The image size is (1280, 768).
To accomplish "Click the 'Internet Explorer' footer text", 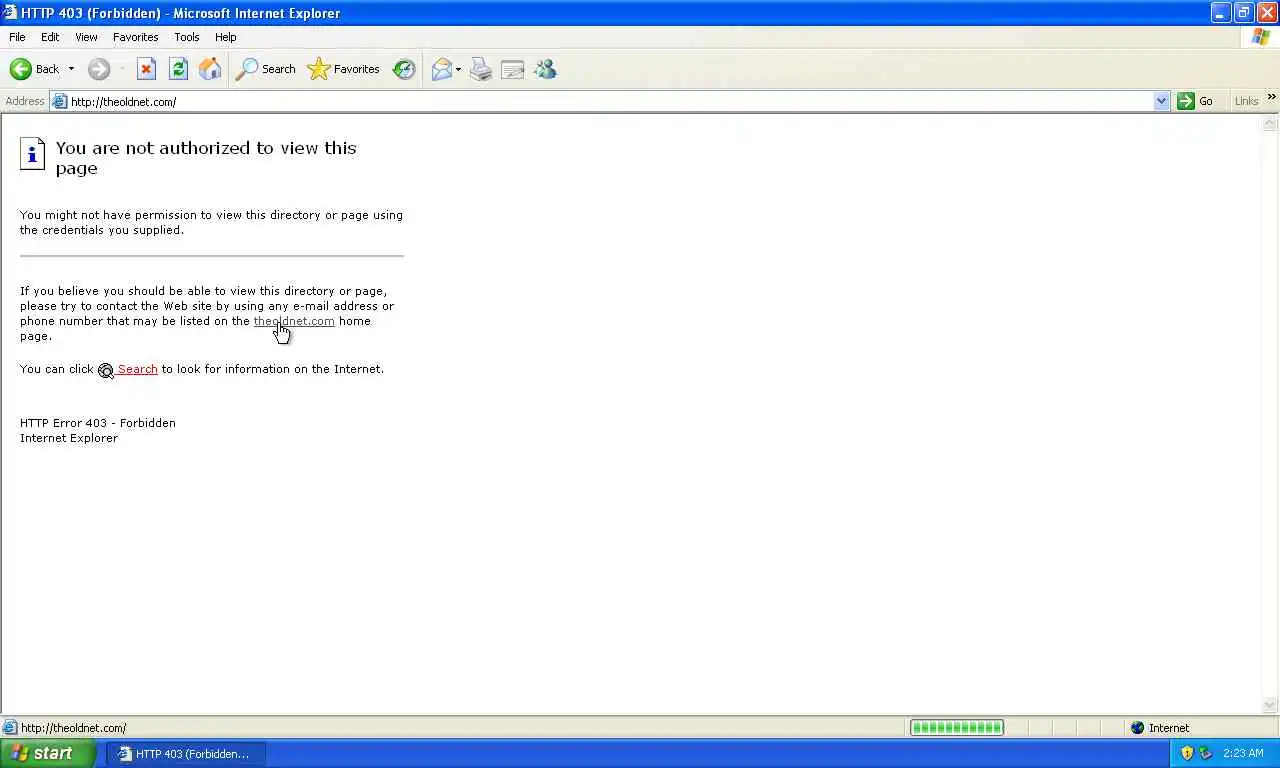I will pos(69,438).
